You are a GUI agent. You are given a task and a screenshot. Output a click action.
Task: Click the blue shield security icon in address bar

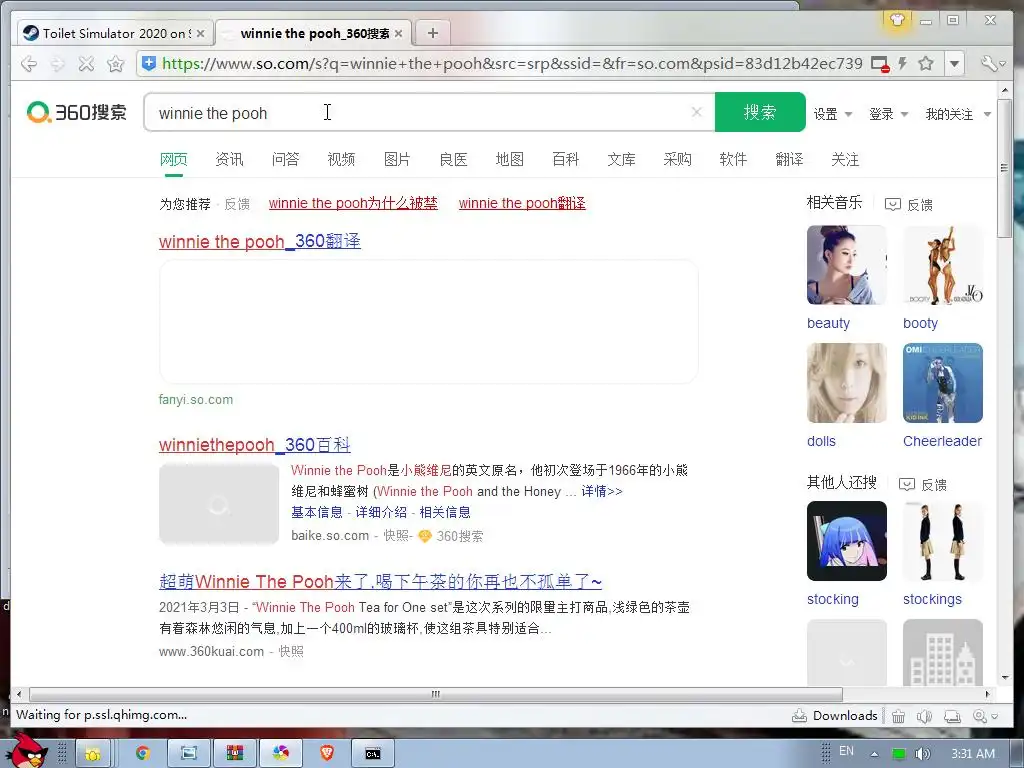(x=149, y=63)
